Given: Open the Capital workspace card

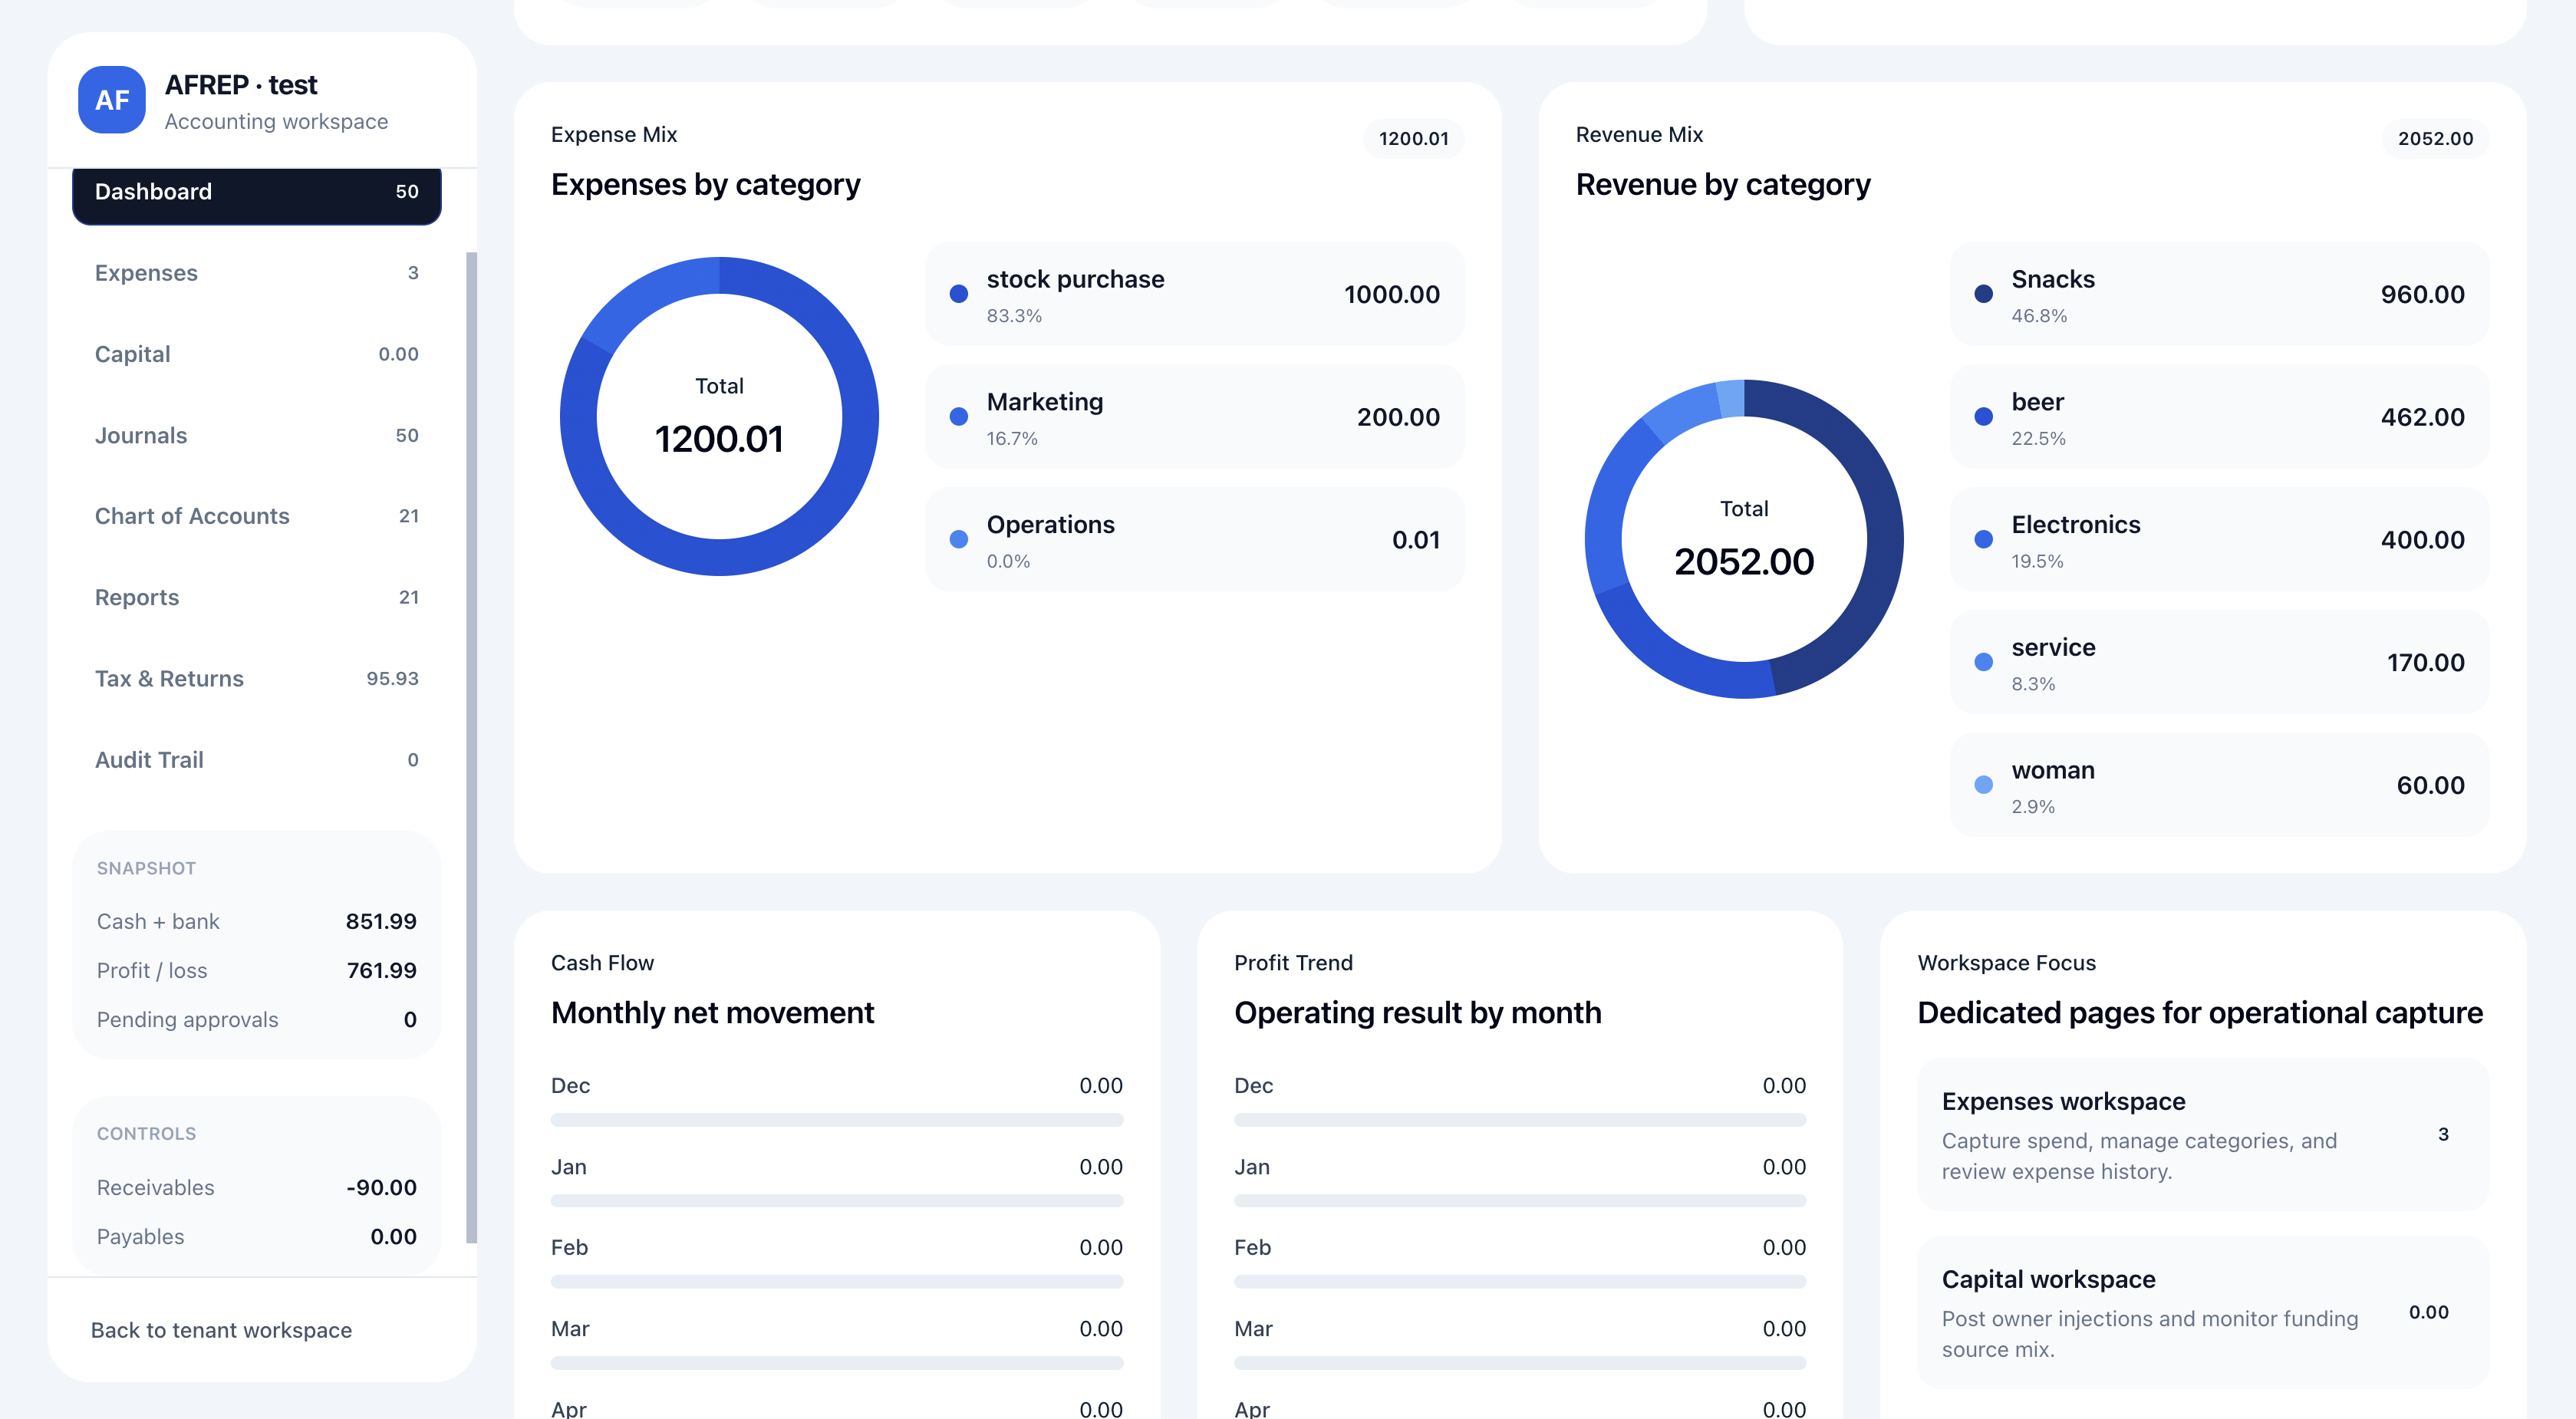Looking at the screenshot, I should (x=2202, y=1313).
